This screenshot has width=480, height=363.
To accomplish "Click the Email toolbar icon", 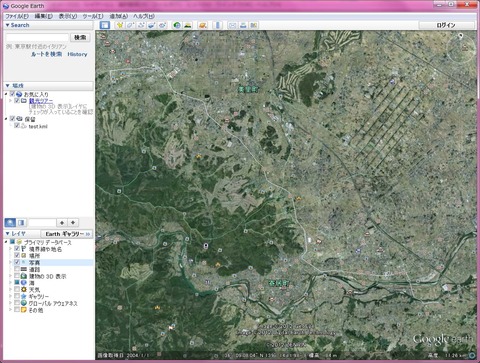I will pyautogui.click(x=232, y=25).
